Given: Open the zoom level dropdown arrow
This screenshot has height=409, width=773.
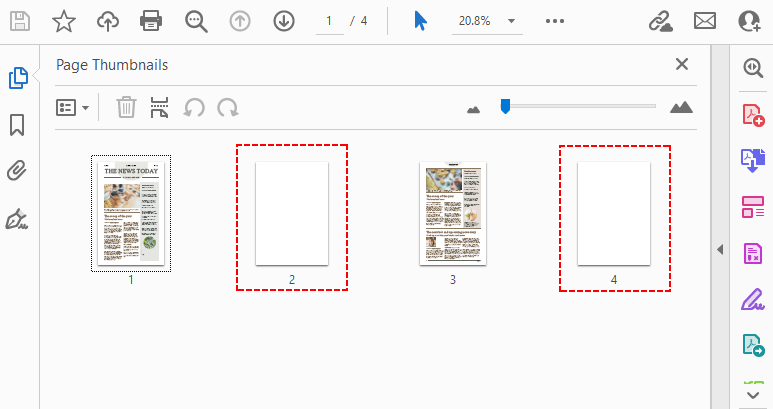Looking at the screenshot, I should 511,21.
